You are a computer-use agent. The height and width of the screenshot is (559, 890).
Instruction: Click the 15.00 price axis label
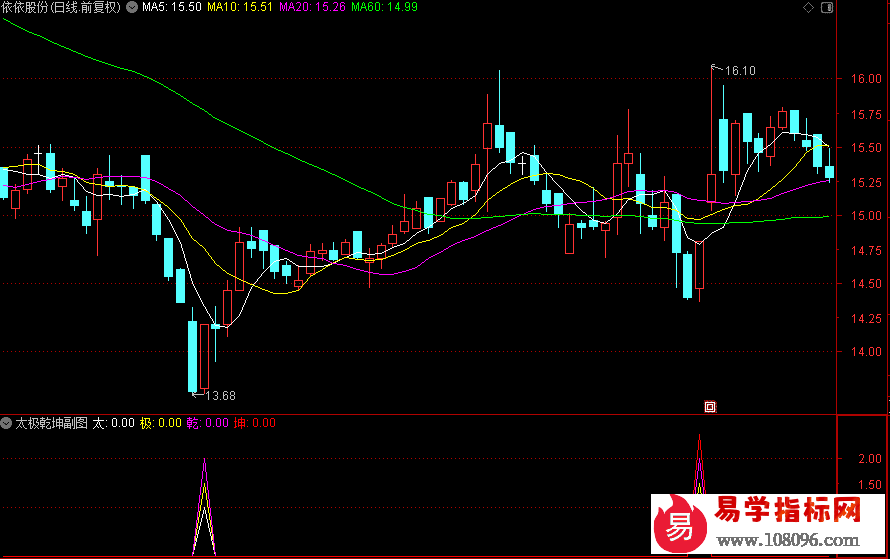click(x=866, y=216)
